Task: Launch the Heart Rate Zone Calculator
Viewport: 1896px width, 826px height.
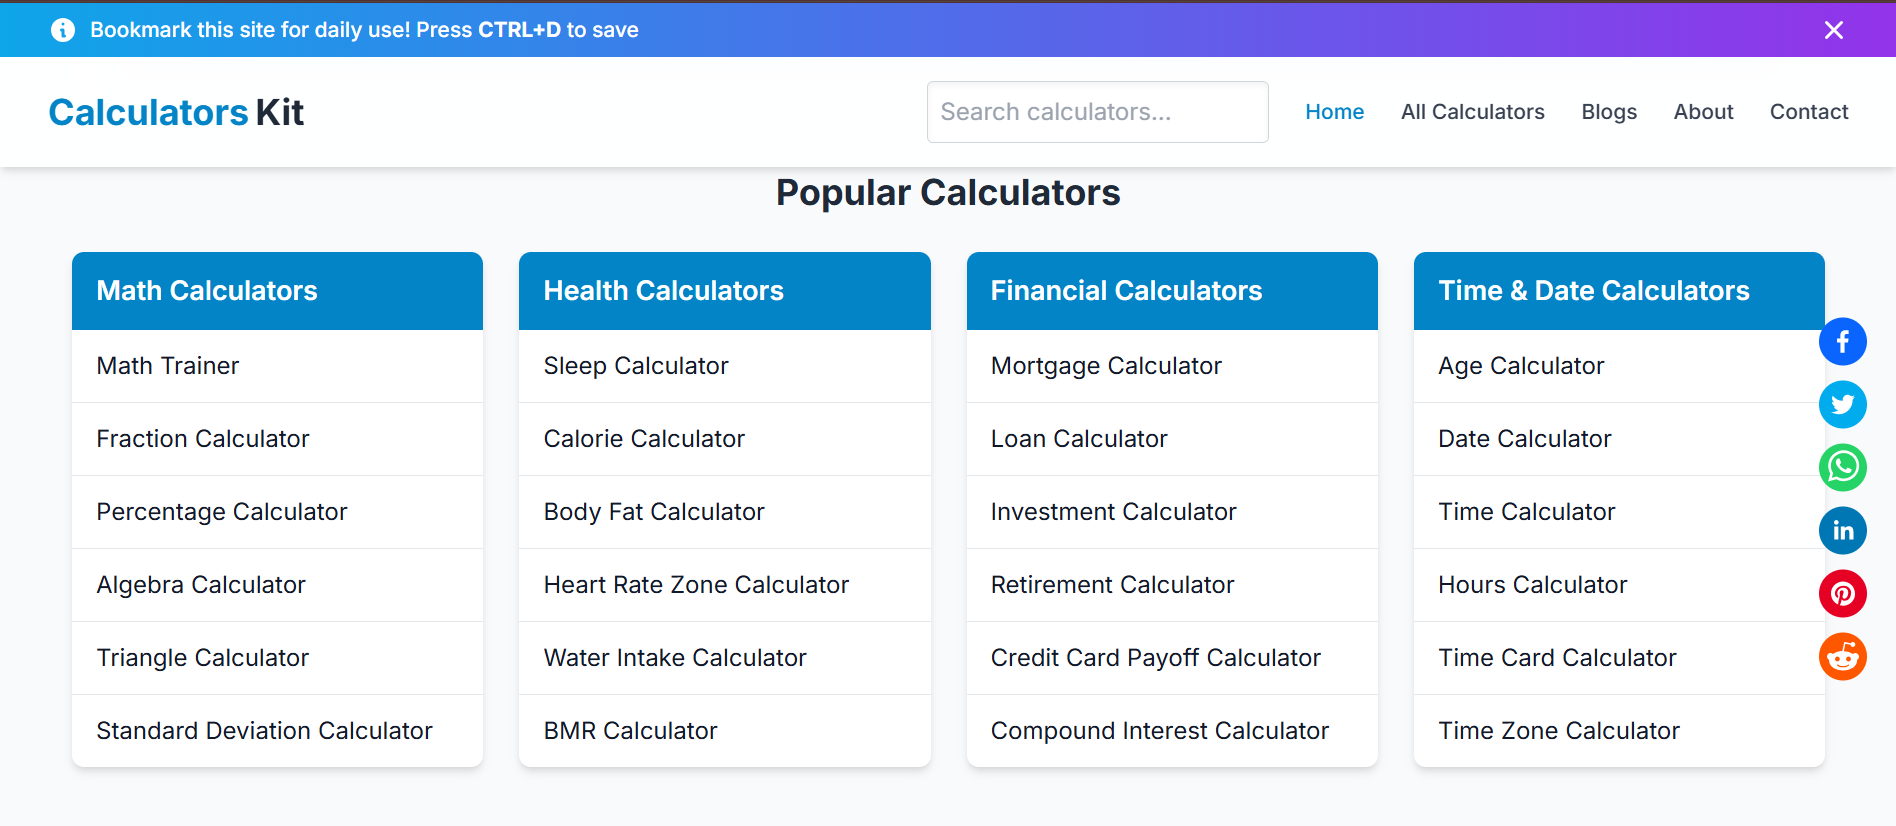Action: point(695,585)
